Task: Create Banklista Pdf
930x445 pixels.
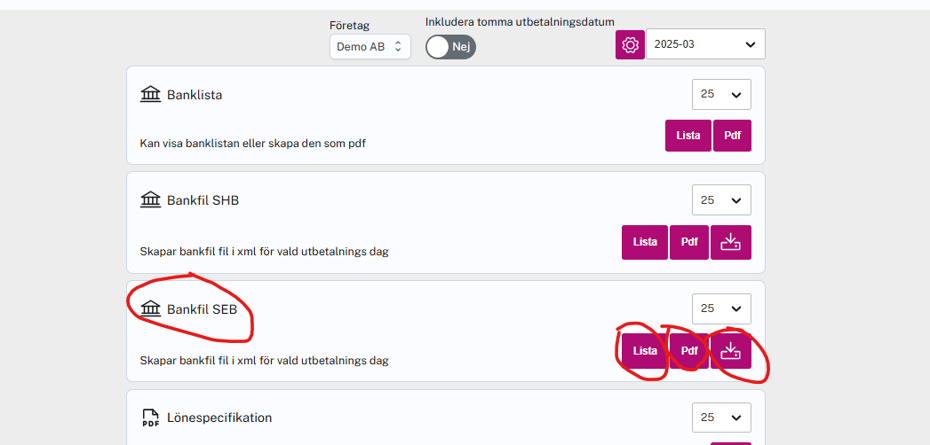Action: (732, 136)
